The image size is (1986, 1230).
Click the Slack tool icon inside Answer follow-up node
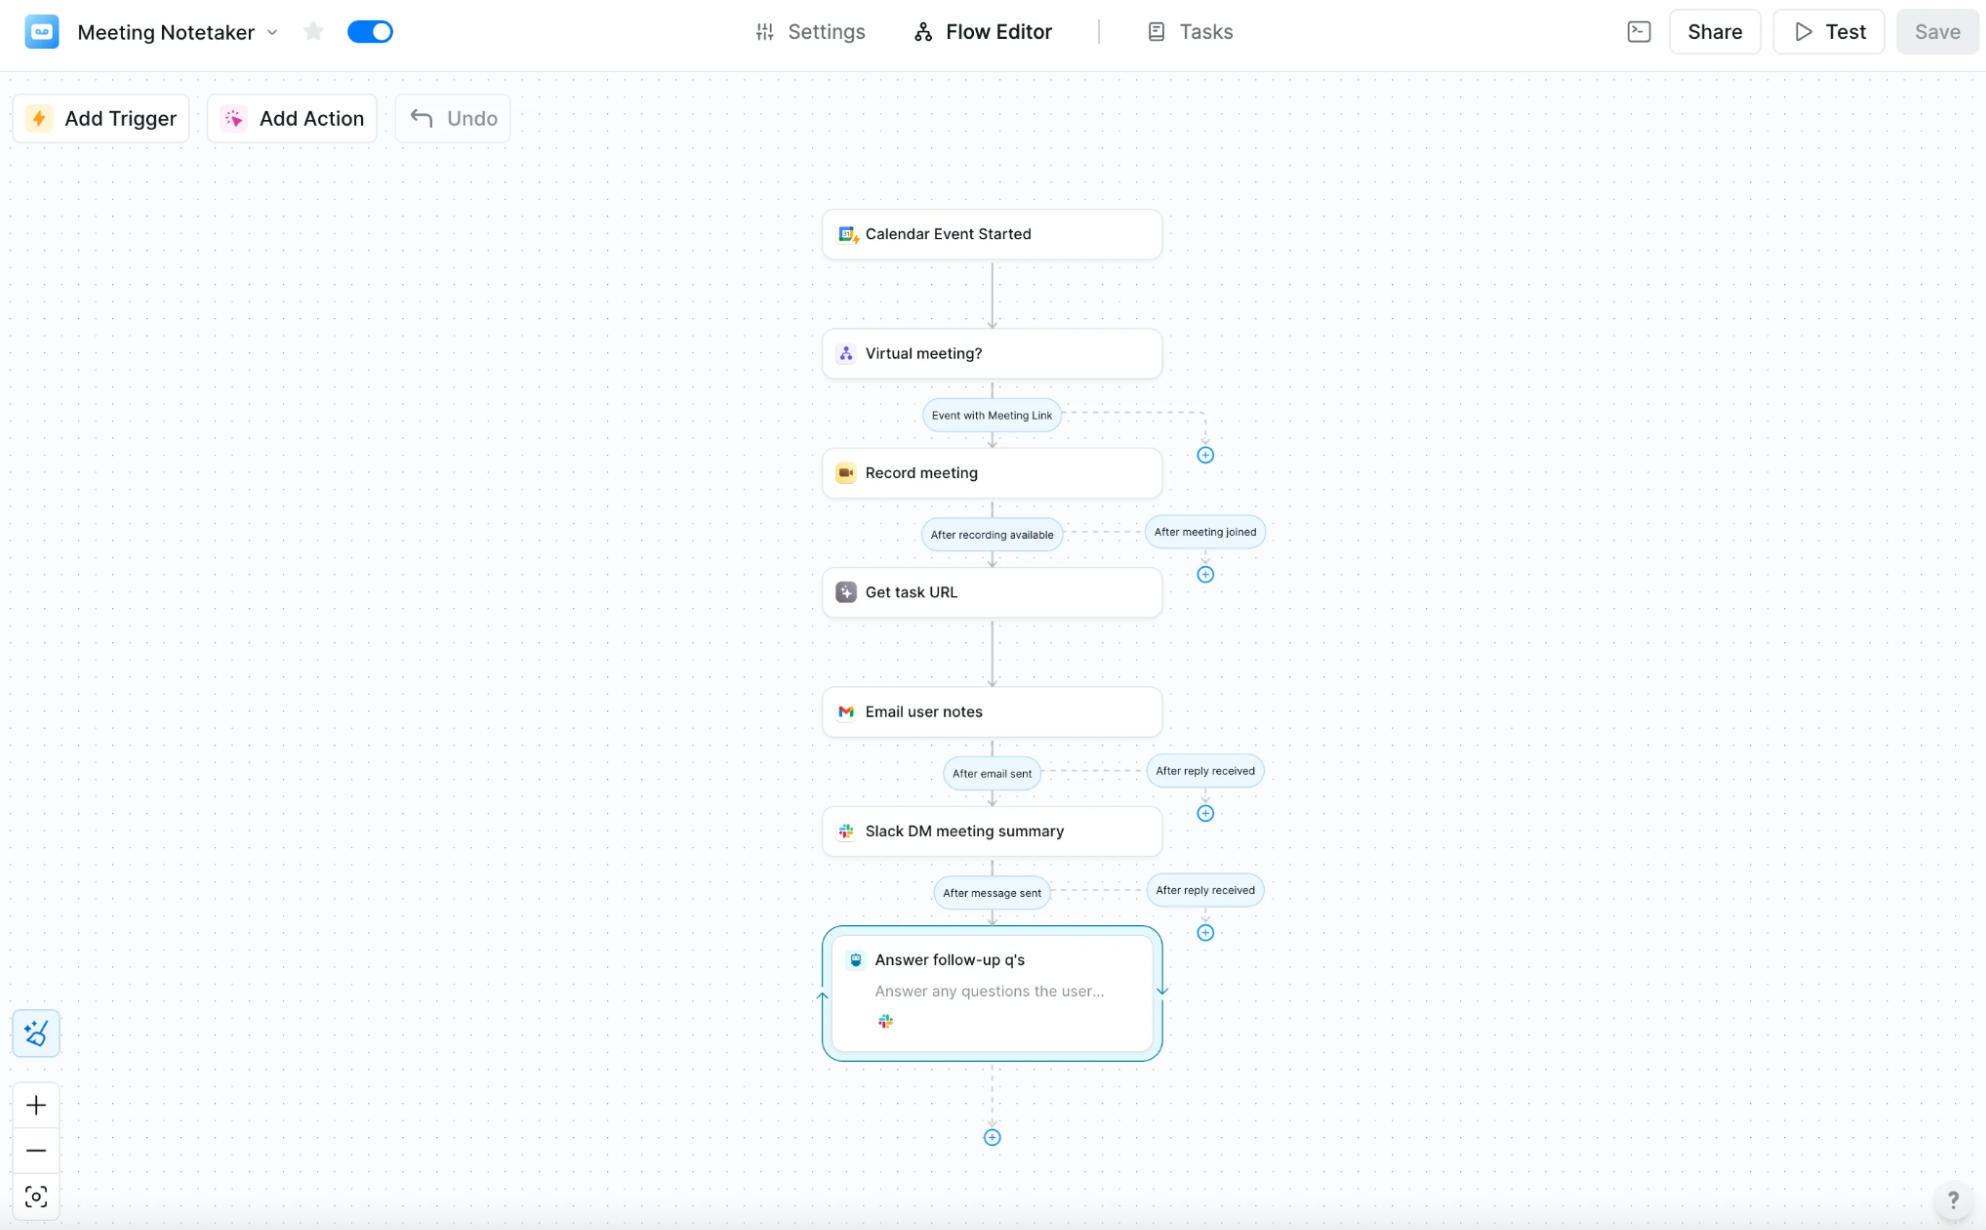point(885,1021)
